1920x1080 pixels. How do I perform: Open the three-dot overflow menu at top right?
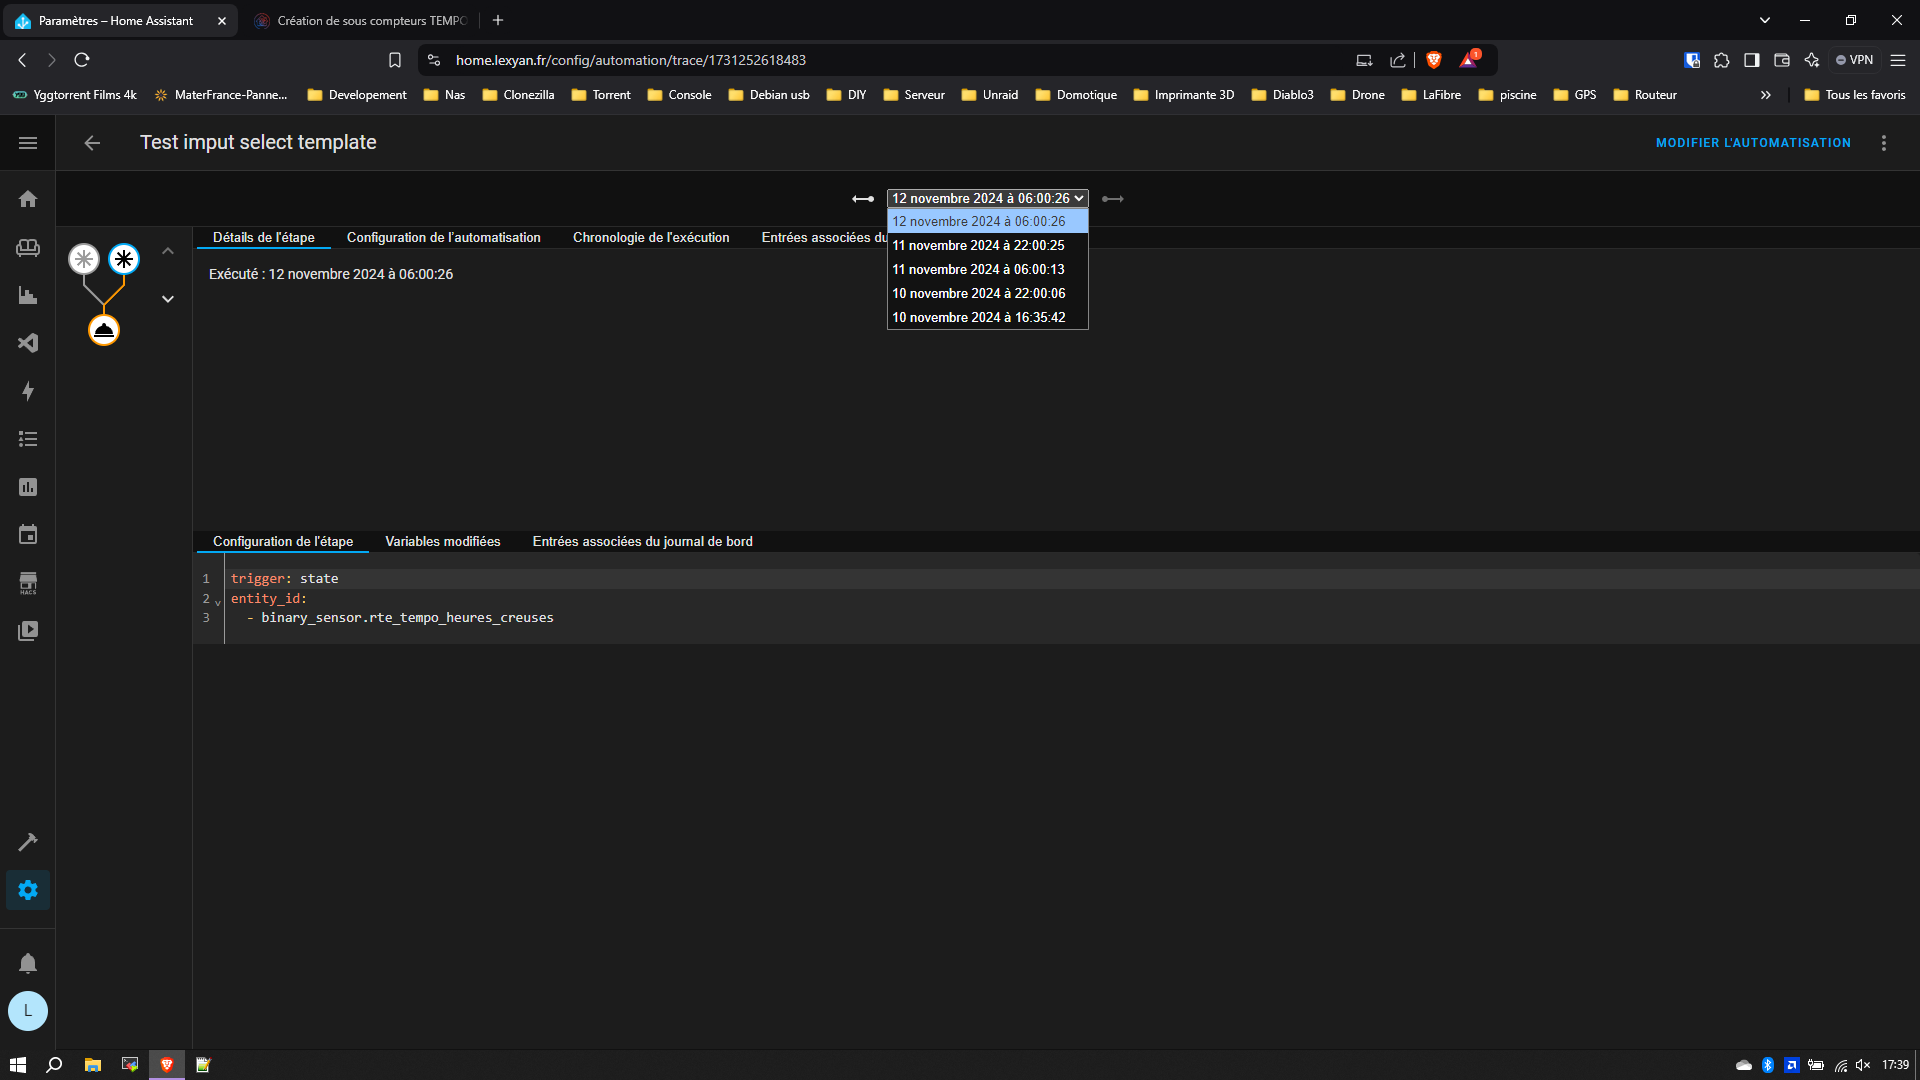(1884, 143)
